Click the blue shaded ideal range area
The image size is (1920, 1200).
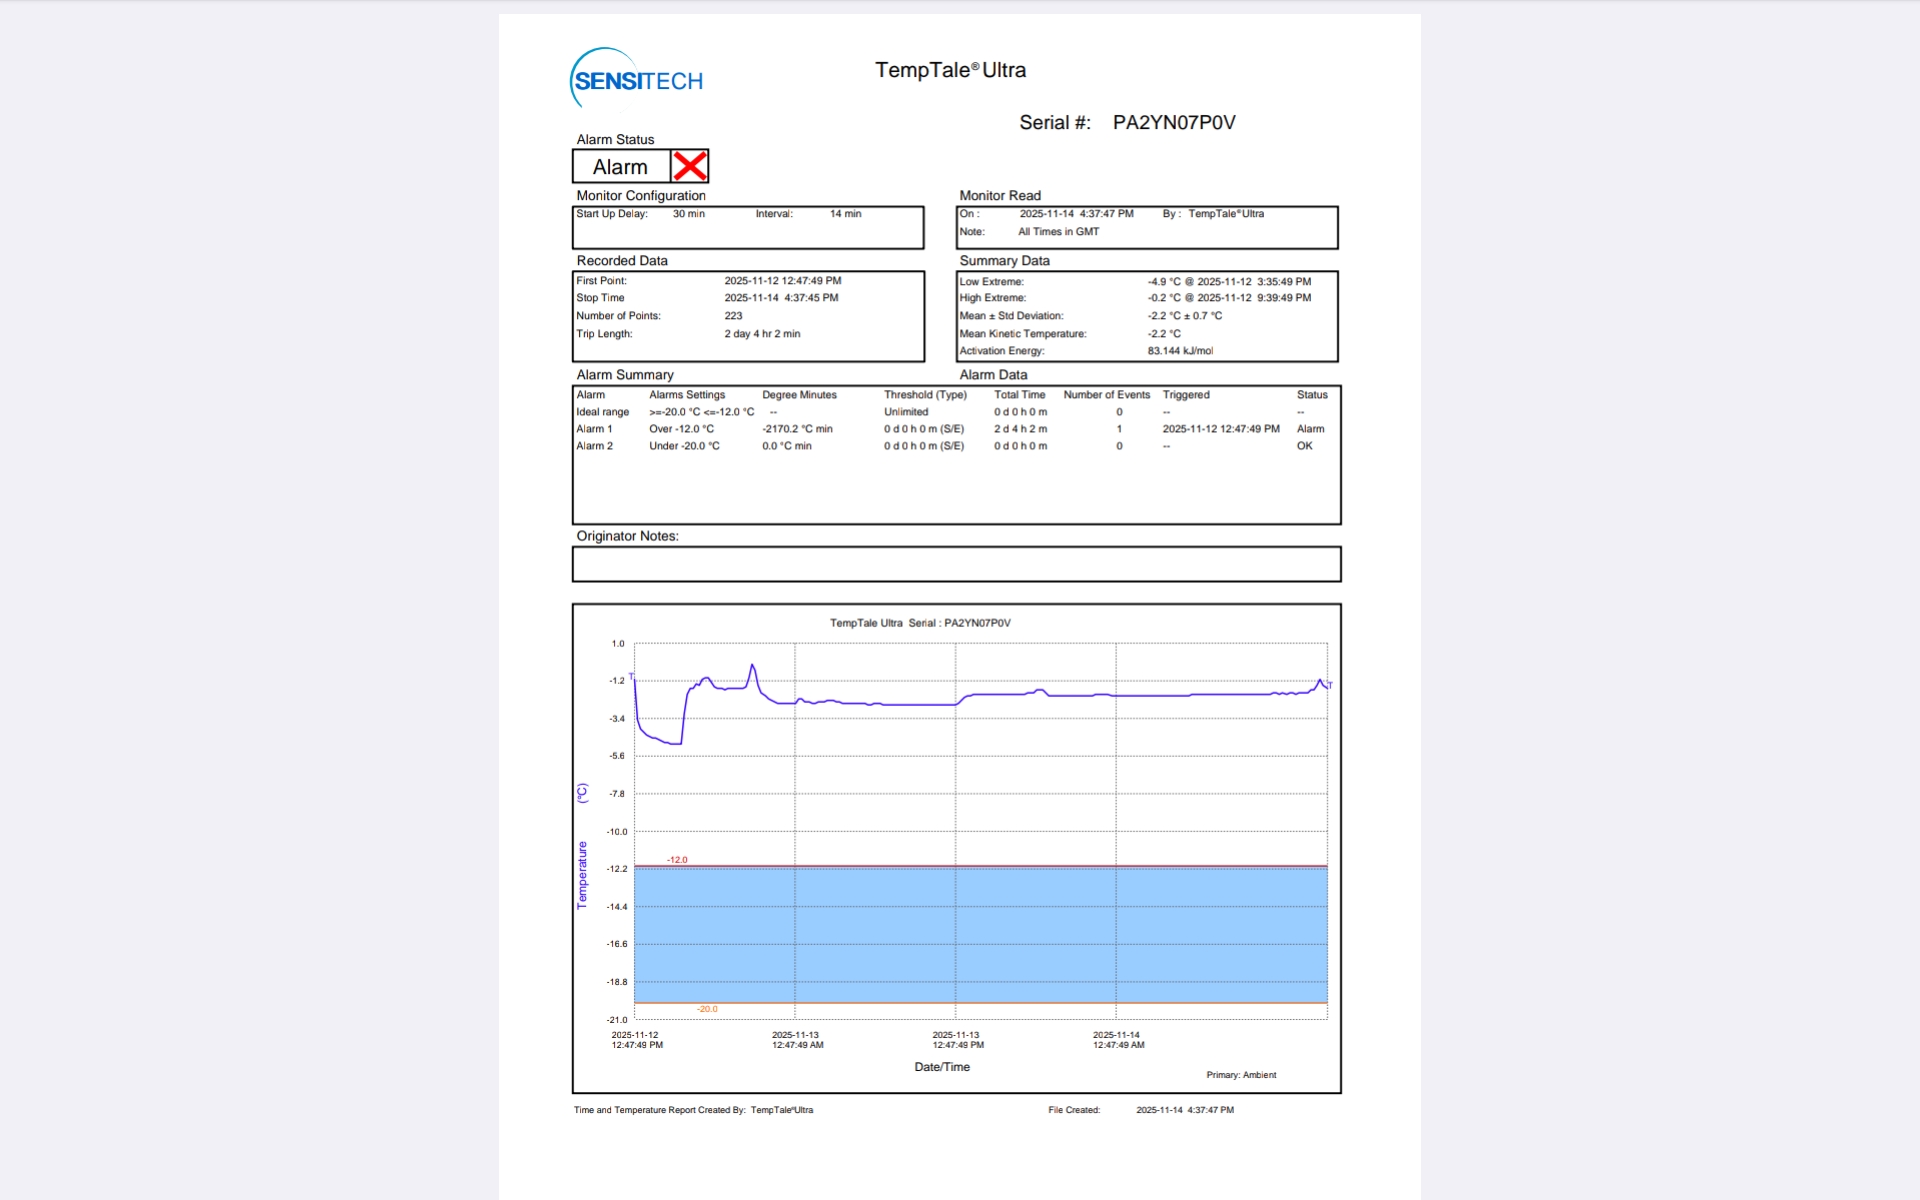point(980,935)
